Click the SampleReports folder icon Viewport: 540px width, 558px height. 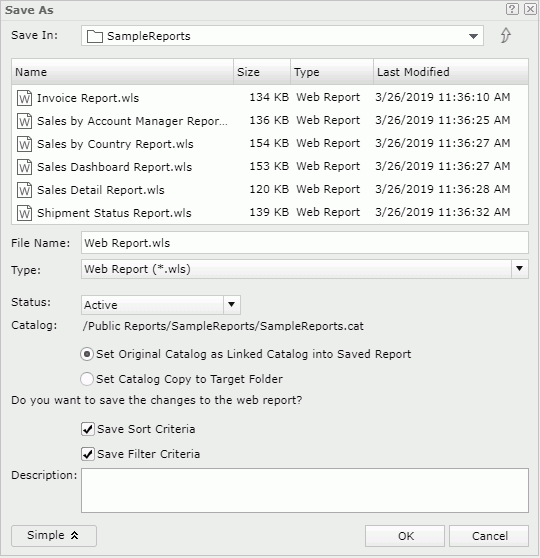95,36
